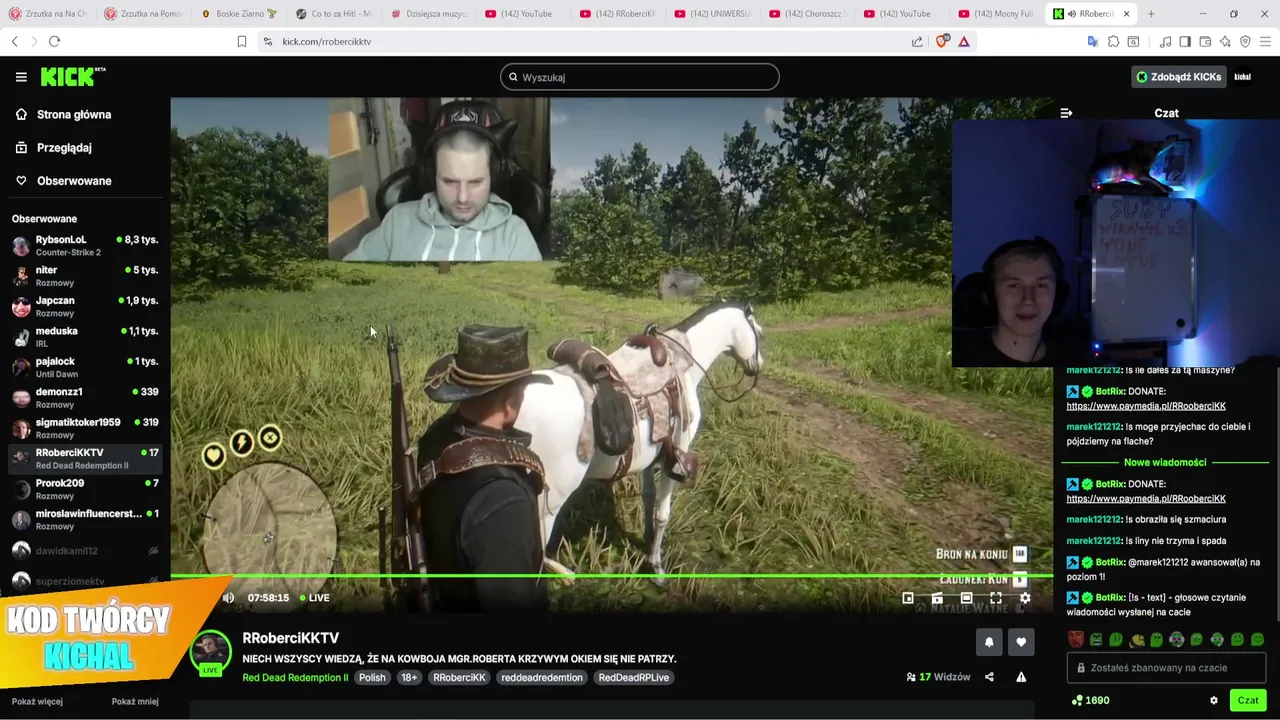
Task: Open the video player settings gear
Action: pos(1025,598)
